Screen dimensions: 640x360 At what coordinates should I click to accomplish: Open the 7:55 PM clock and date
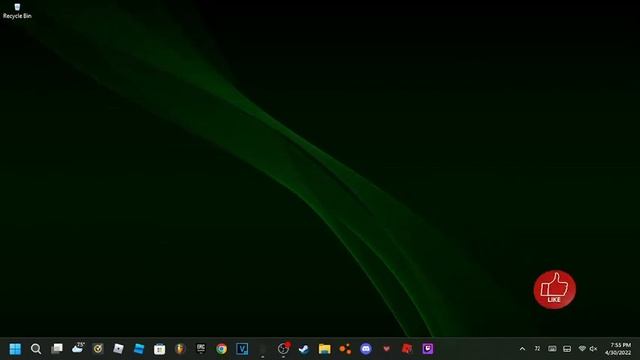click(619, 349)
